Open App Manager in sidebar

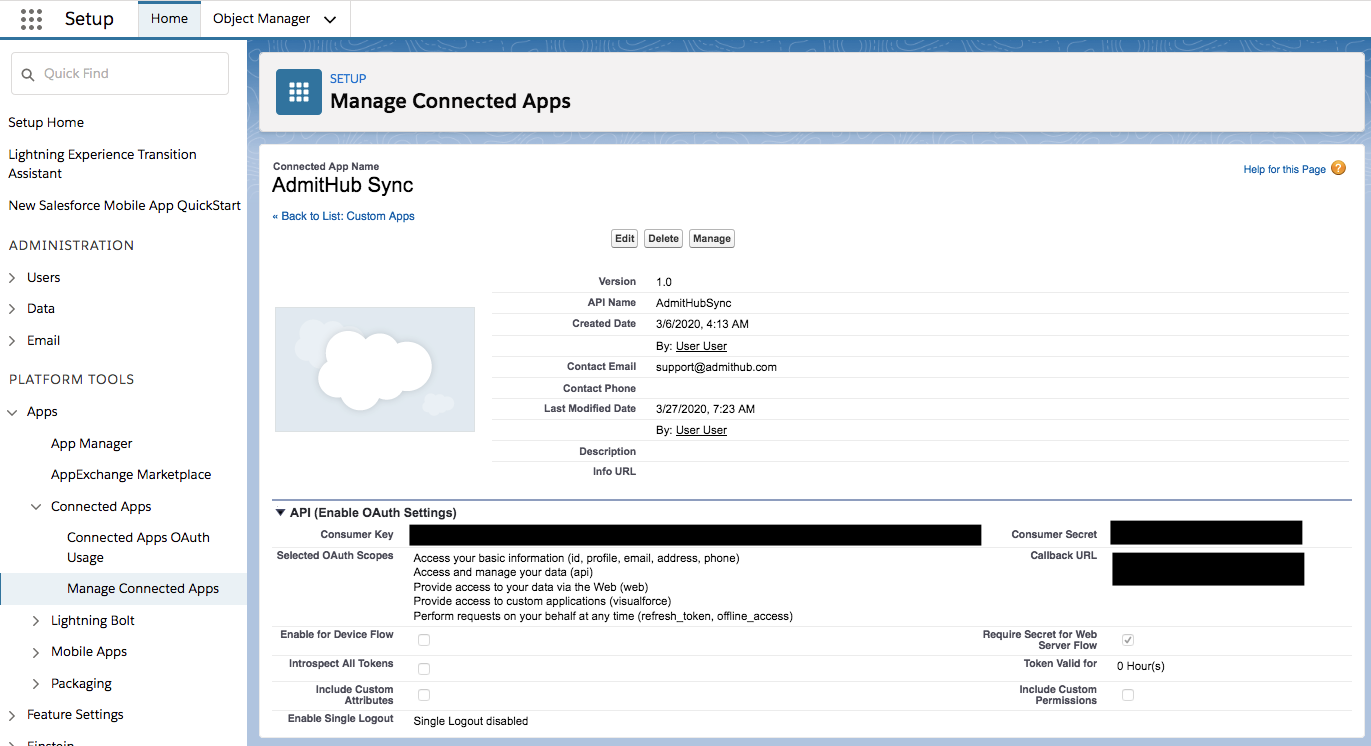[92, 443]
